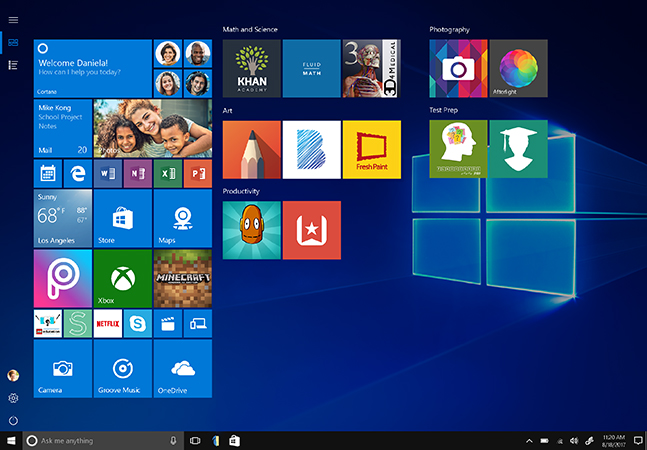Open the OneNote tile

pyautogui.click(x=138, y=174)
